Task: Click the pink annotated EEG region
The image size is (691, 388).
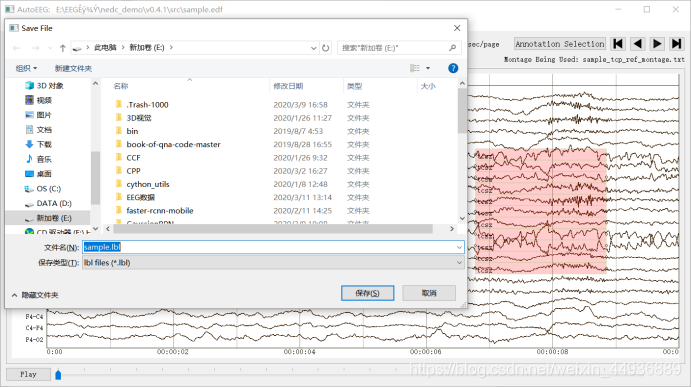Action: pyautogui.click(x=541, y=211)
